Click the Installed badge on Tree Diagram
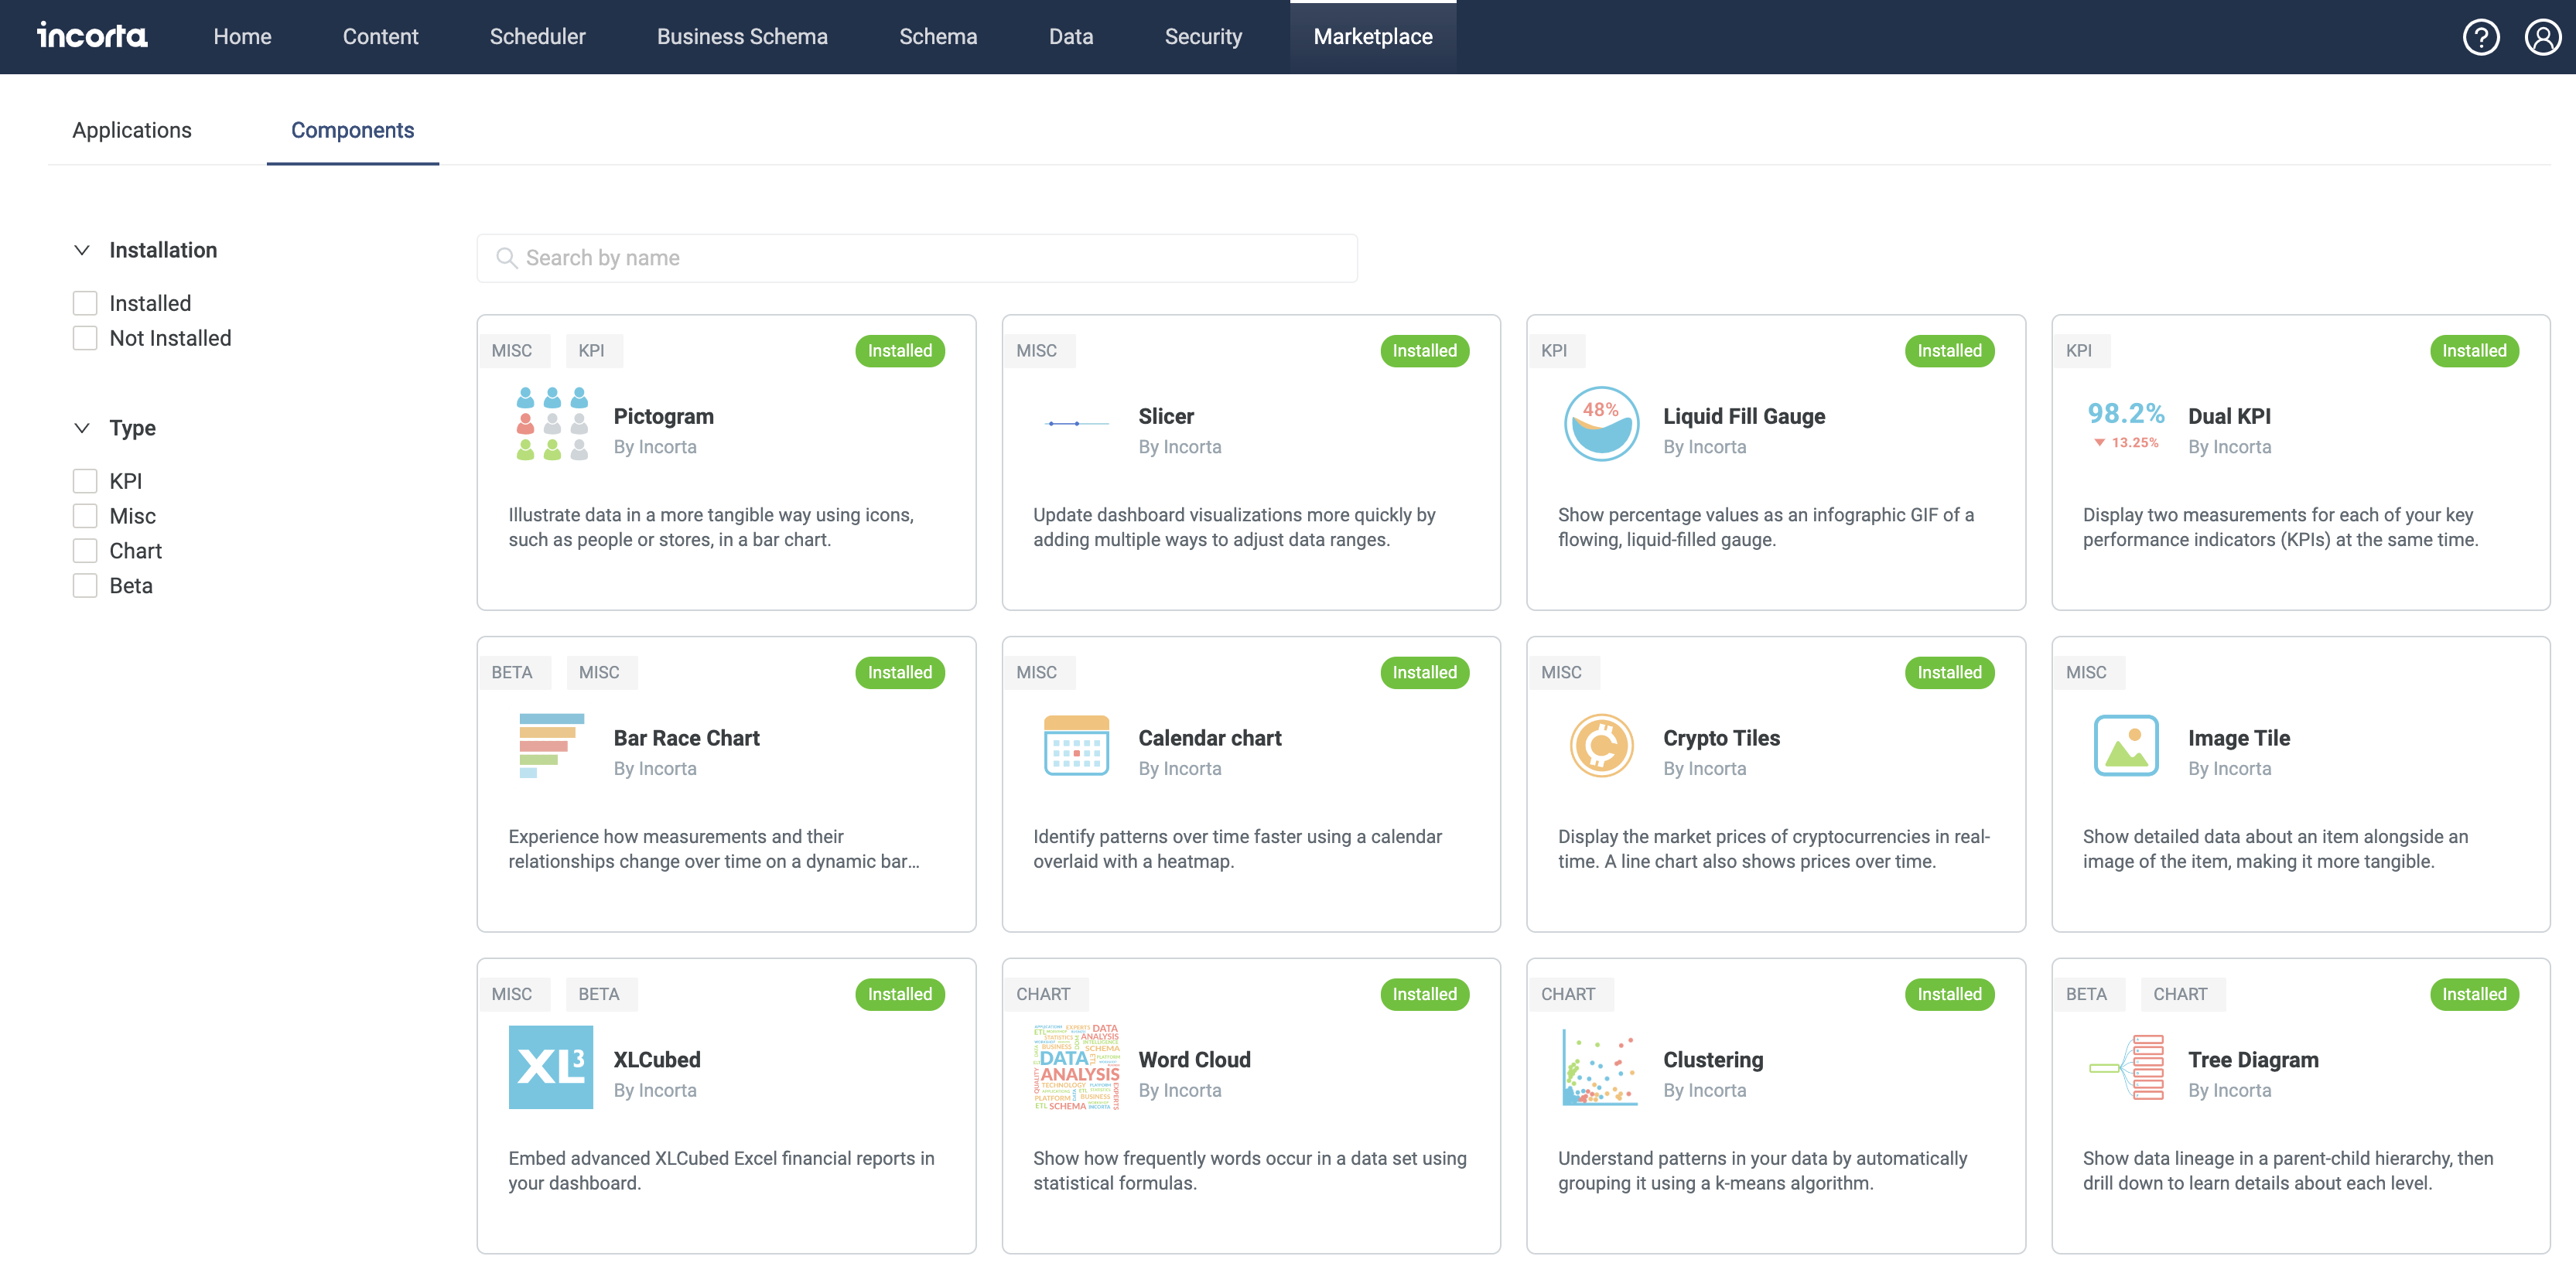This screenshot has width=2576, height=1270. [2474, 994]
